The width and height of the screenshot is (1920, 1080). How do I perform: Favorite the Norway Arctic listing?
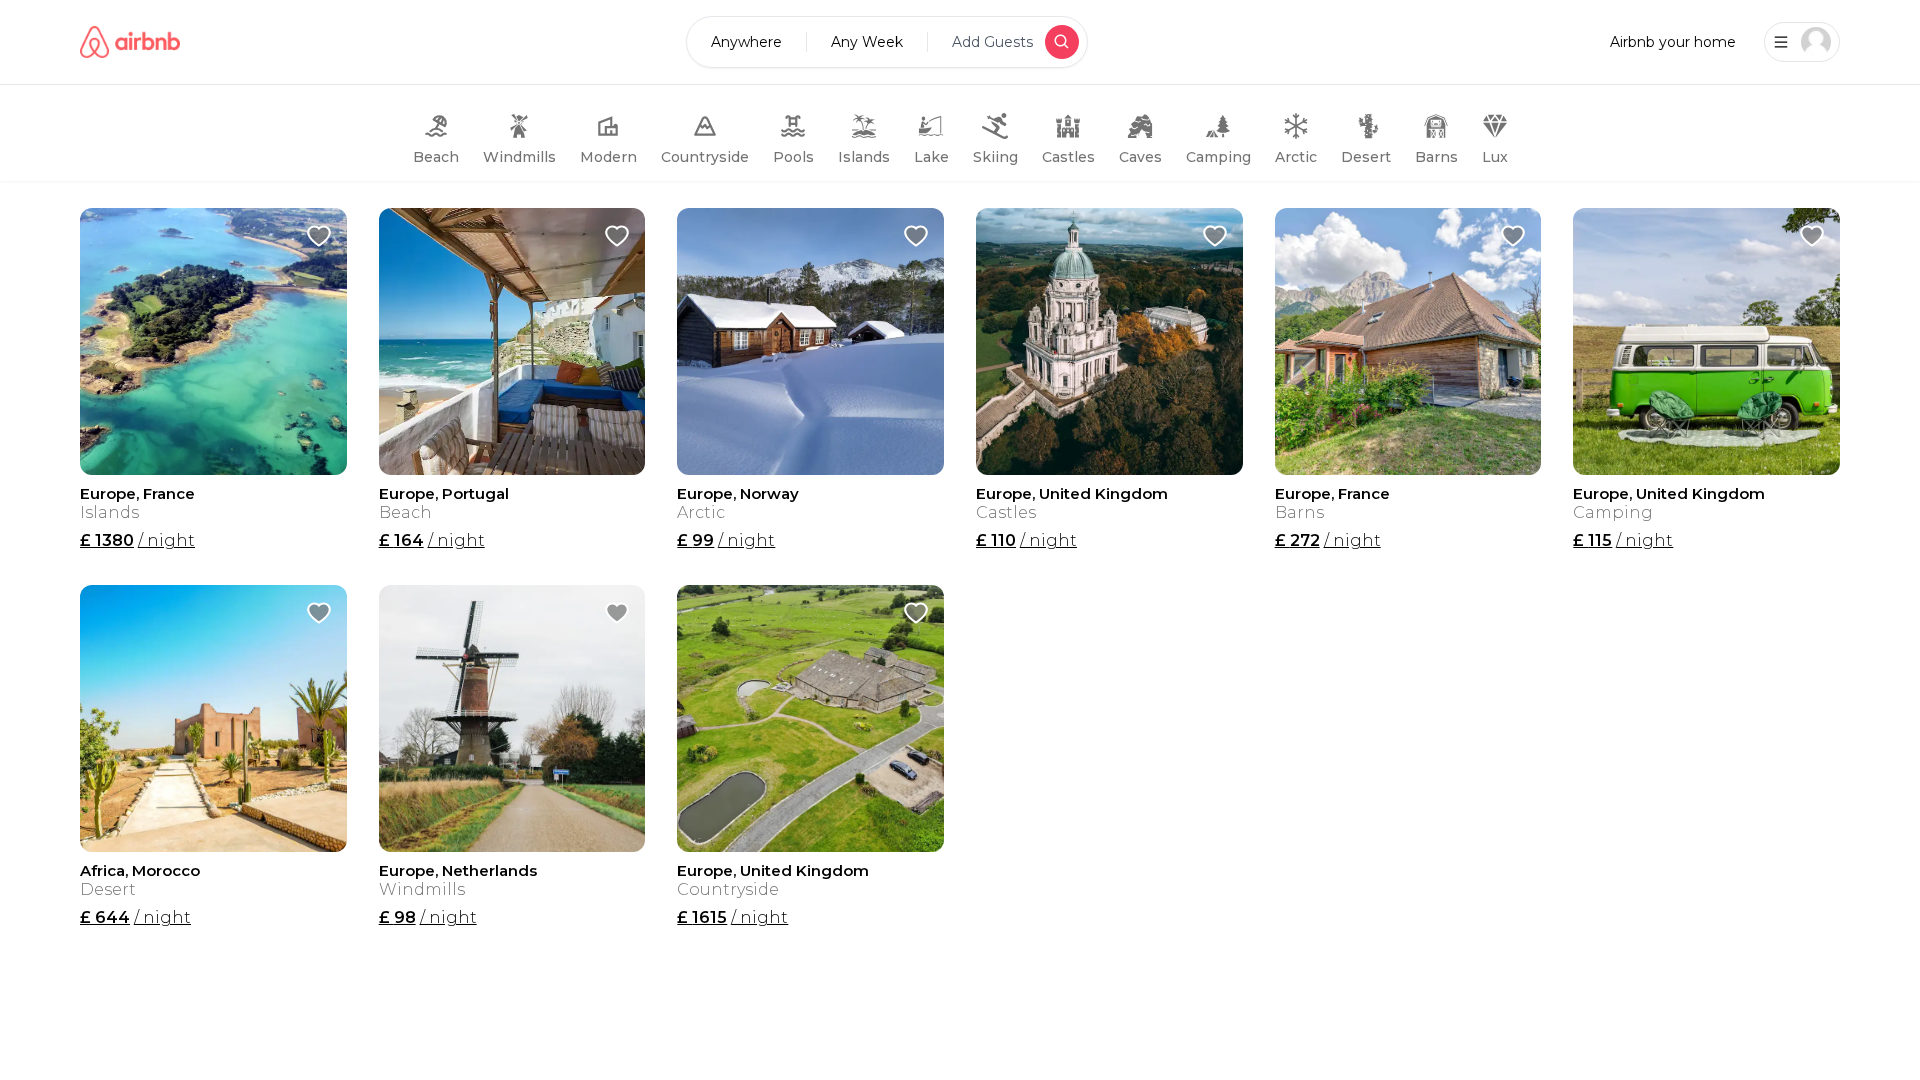pos(916,236)
